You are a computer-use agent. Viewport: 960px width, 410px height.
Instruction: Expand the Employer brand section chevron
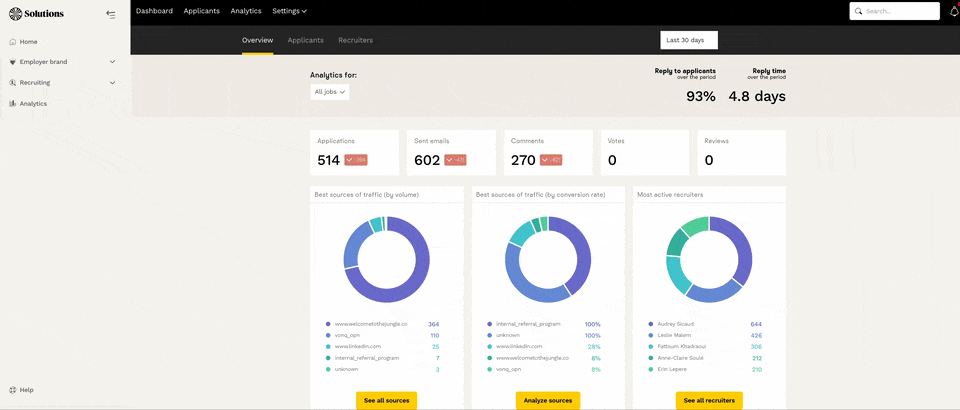click(x=112, y=62)
